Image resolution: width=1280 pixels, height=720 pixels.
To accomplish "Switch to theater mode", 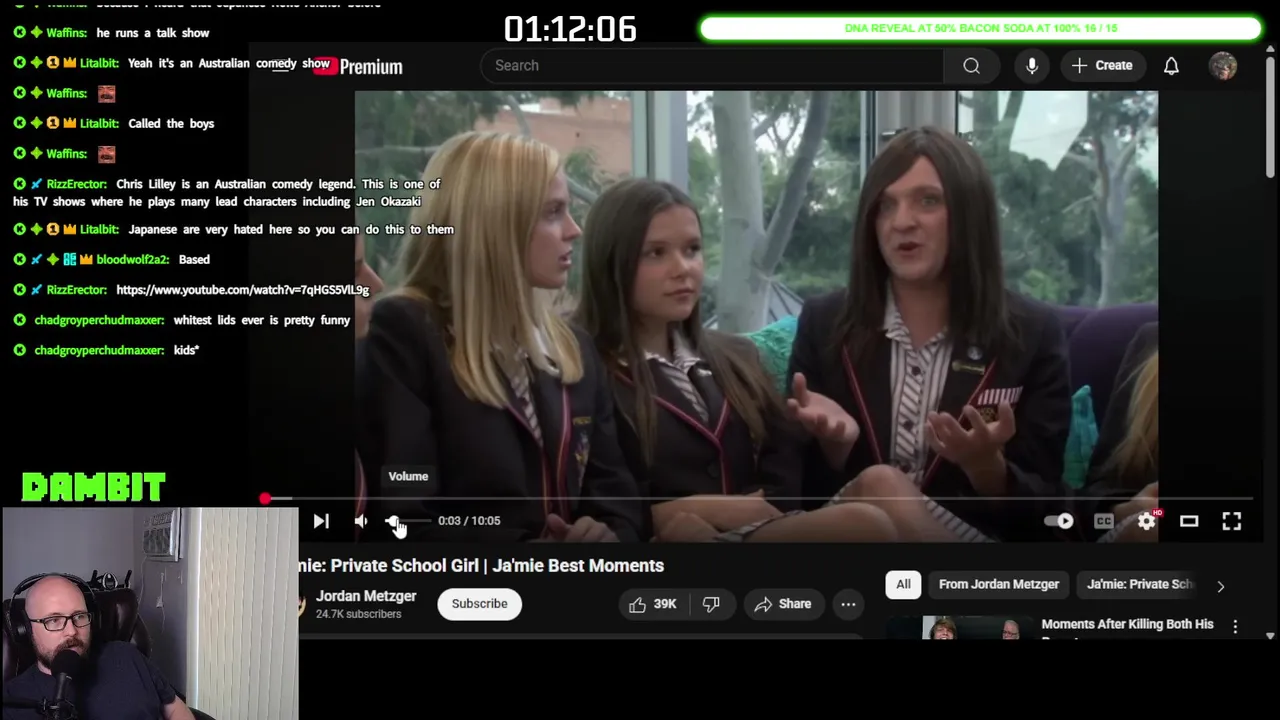I will pyautogui.click(x=1189, y=521).
